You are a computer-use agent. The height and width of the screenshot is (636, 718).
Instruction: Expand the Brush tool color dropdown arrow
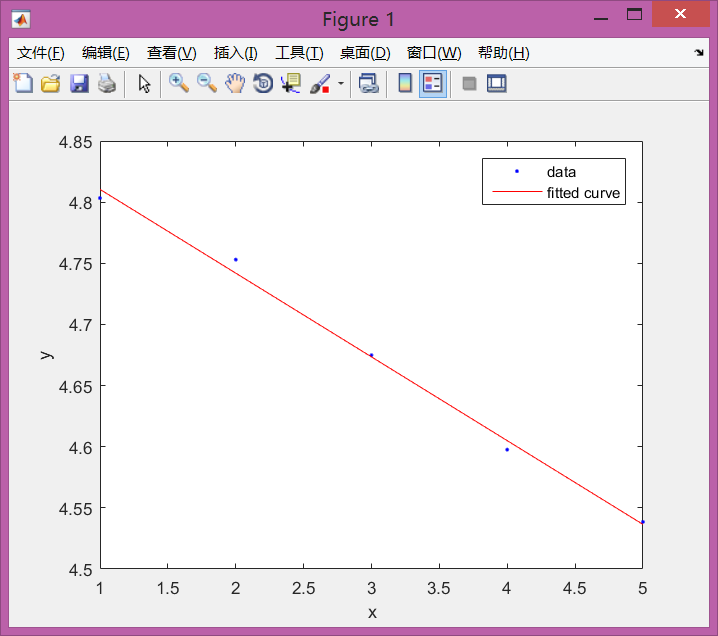[x=341, y=84]
